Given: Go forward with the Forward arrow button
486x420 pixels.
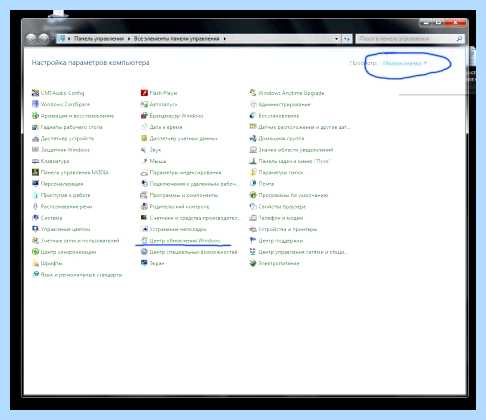Looking at the screenshot, I should pos(44,38).
